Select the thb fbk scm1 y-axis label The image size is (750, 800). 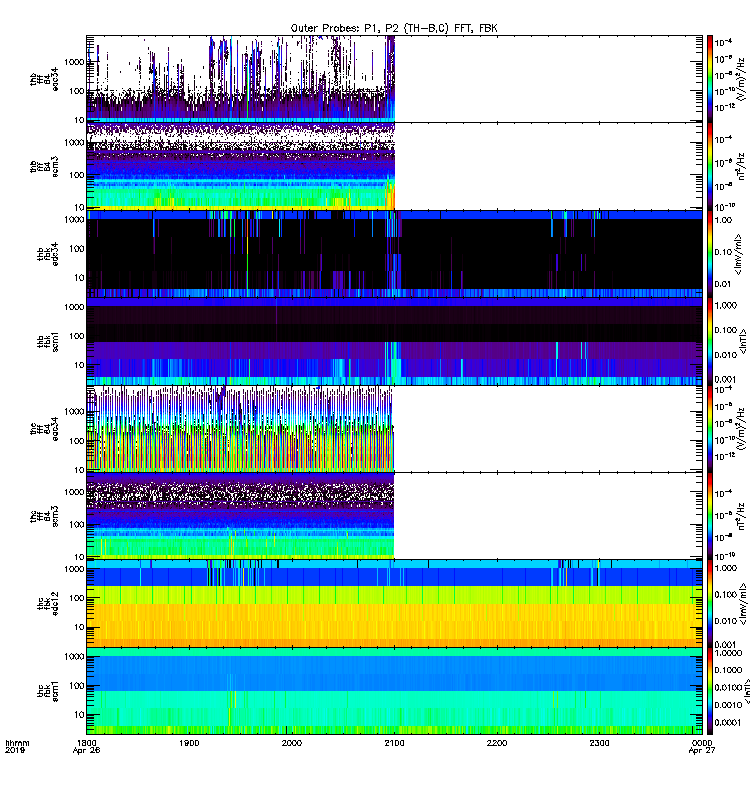coord(47,341)
